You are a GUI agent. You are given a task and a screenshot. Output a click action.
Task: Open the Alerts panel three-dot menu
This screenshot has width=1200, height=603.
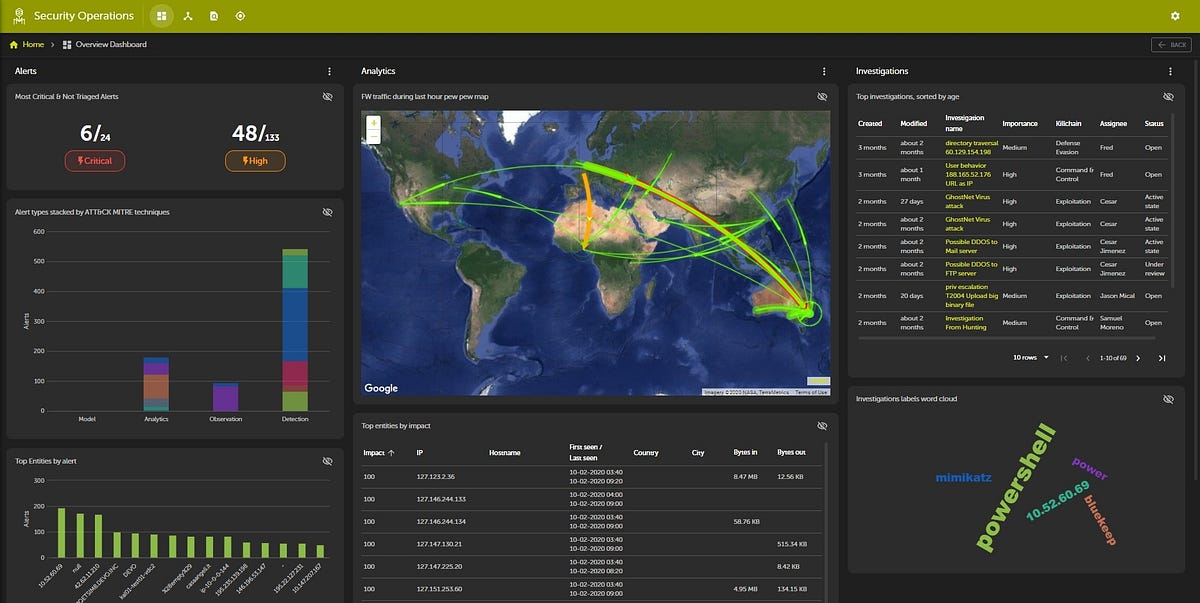329,71
